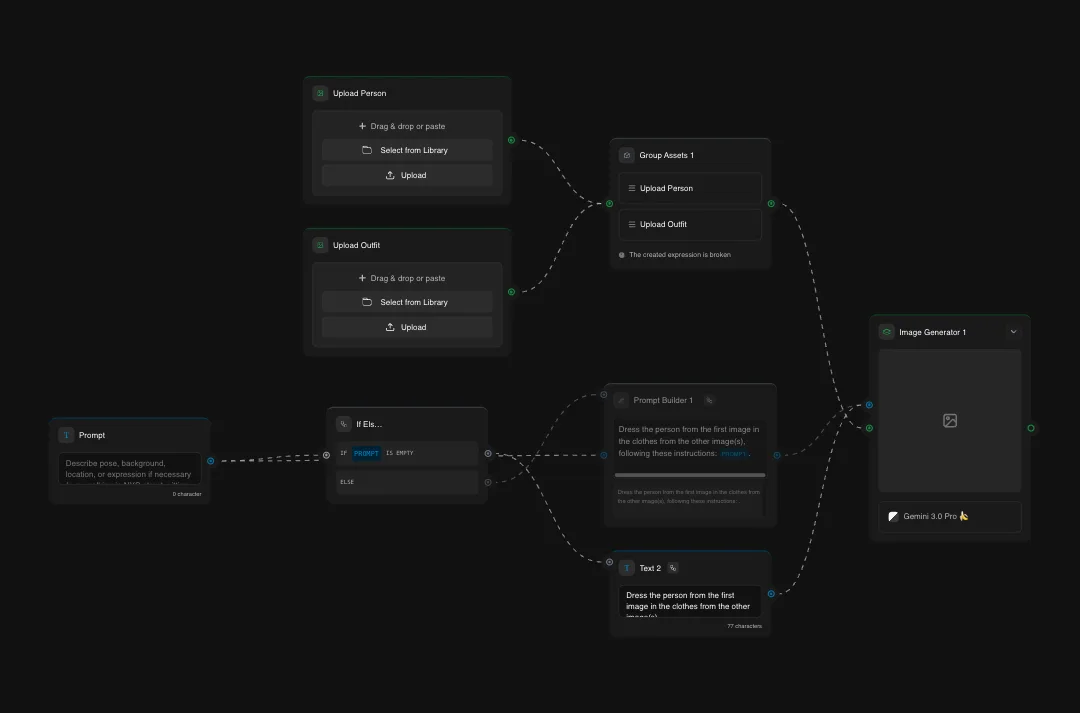
Task: Open the Gemini 3.0 Pro model selector
Action: point(948,516)
